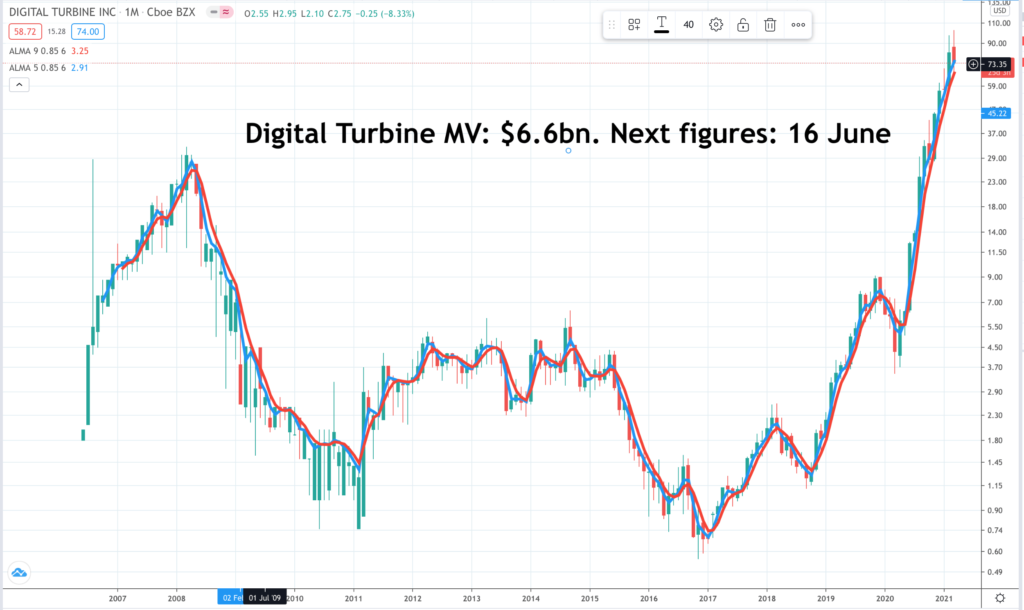Open the text drawing settings gear
The width and height of the screenshot is (1024, 610).
[x=716, y=25]
